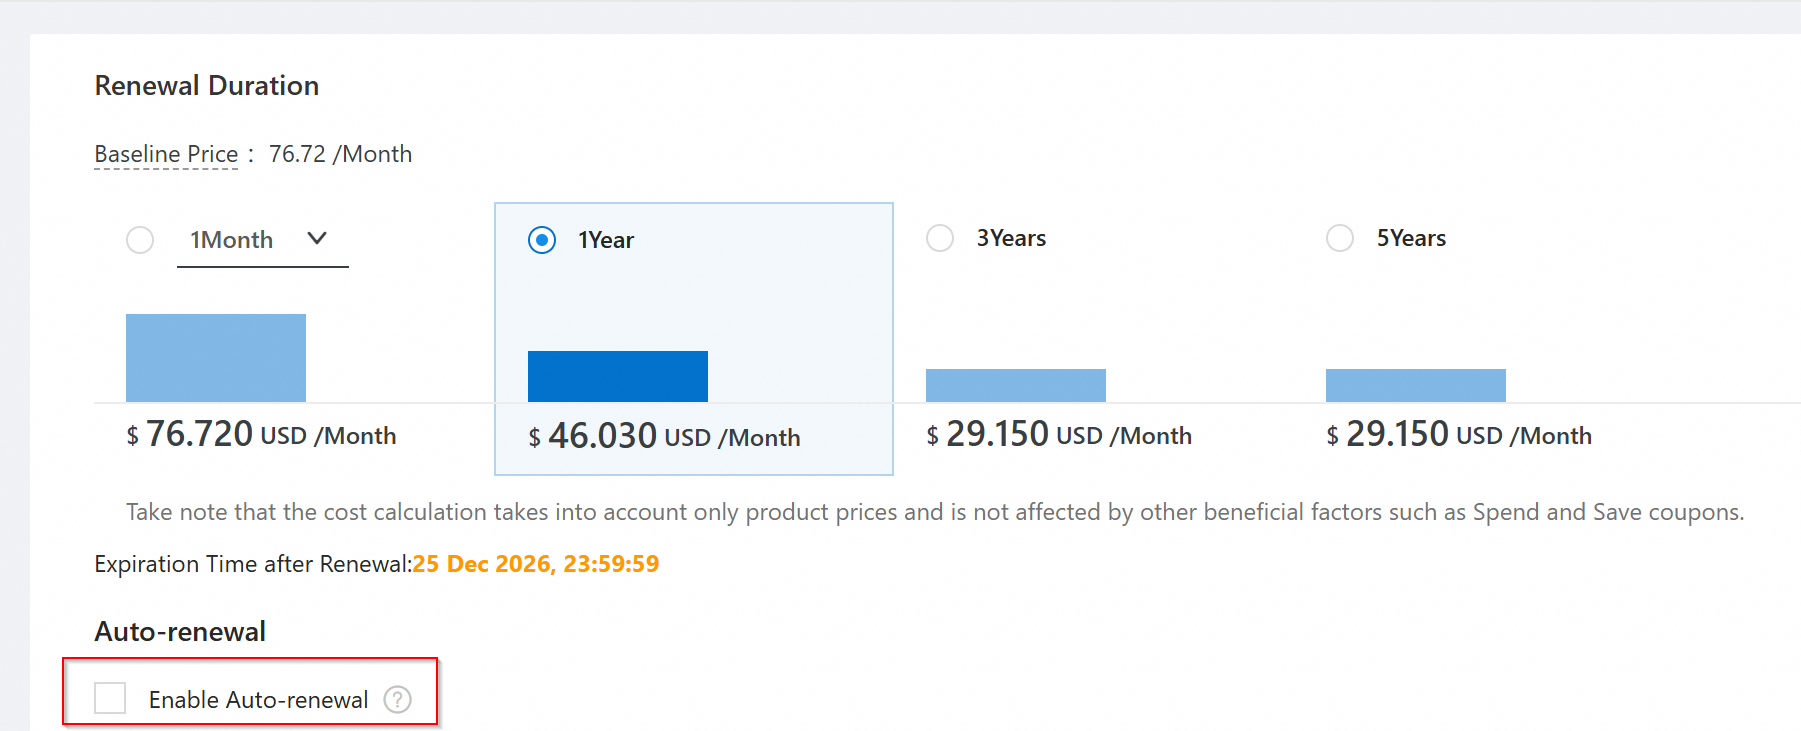Click the 1Month light blue price bar
Image resolution: width=1801 pixels, height=731 pixels.
(216, 358)
